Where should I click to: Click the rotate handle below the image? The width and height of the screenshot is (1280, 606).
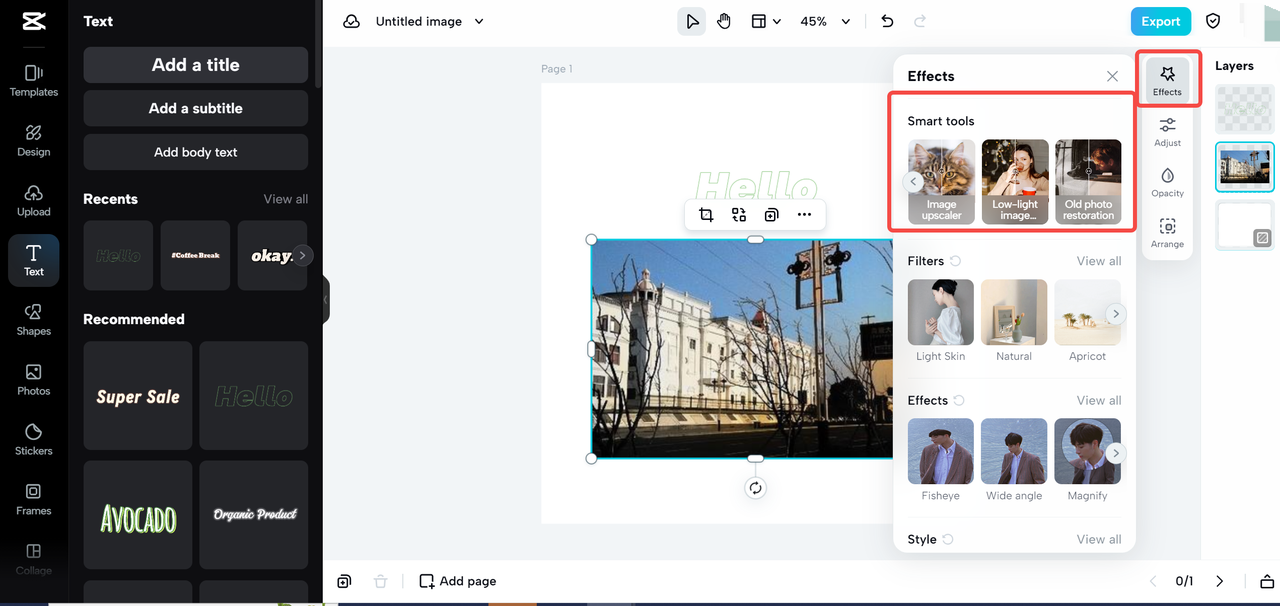(755, 488)
